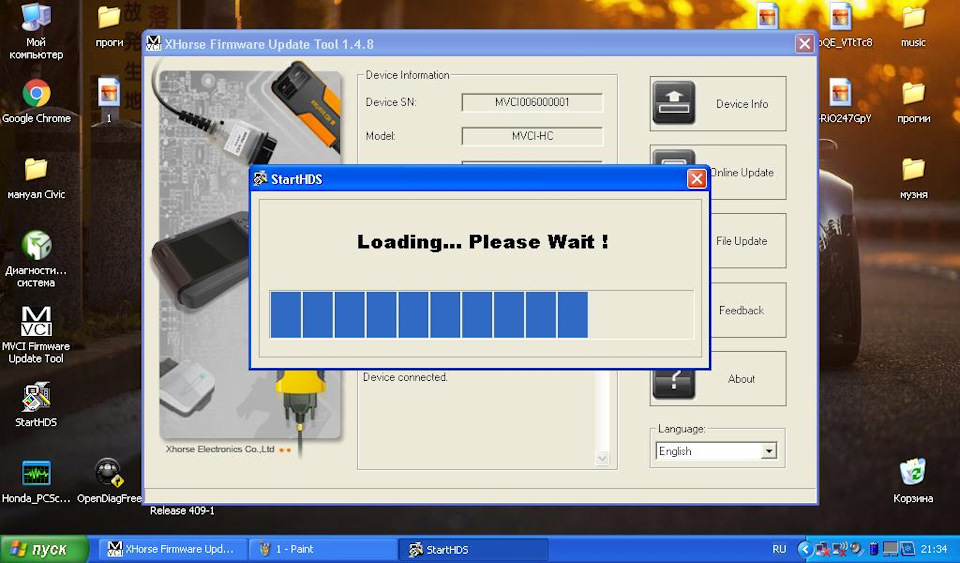The width and height of the screenshot is (960, 563).
Task: Open Honda_PCSc... desktop icon
Action: 36,482
